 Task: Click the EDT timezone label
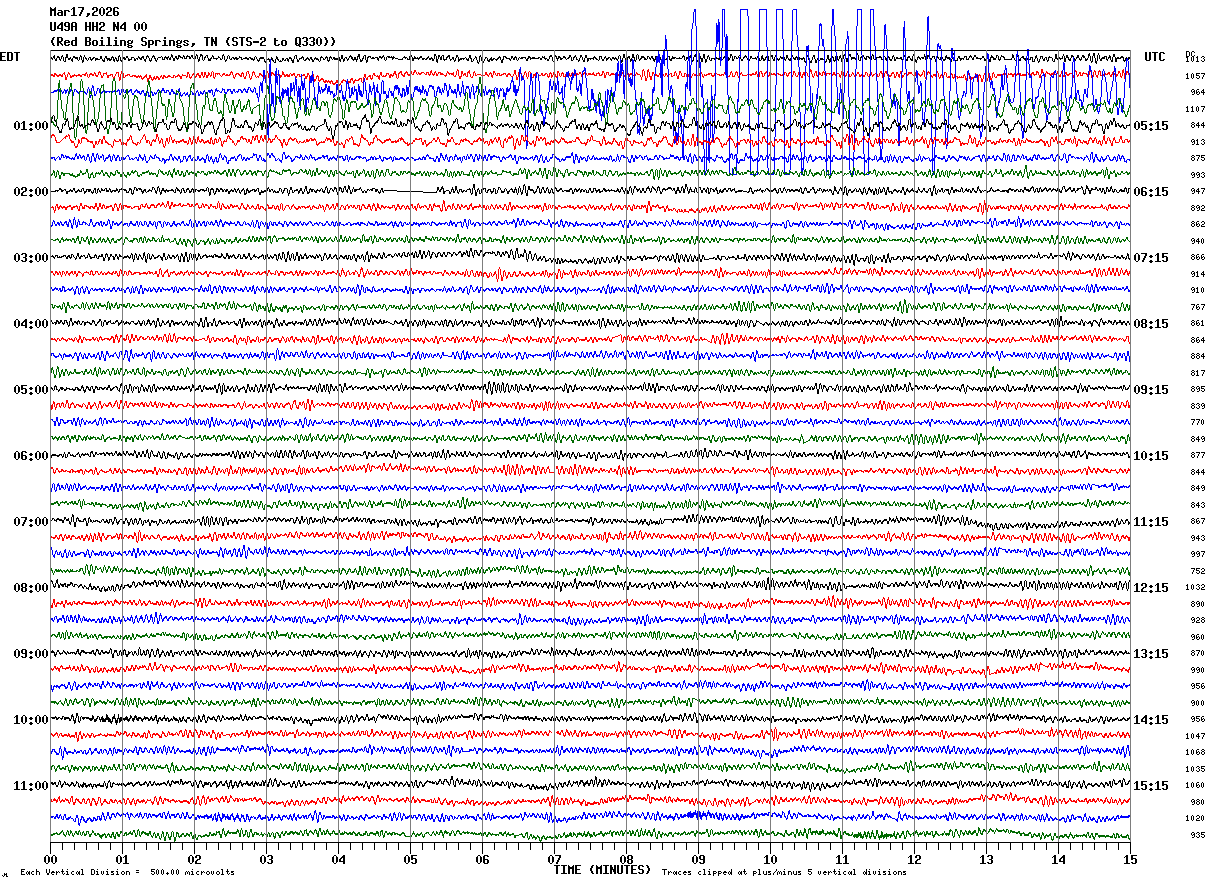(10, 57)
